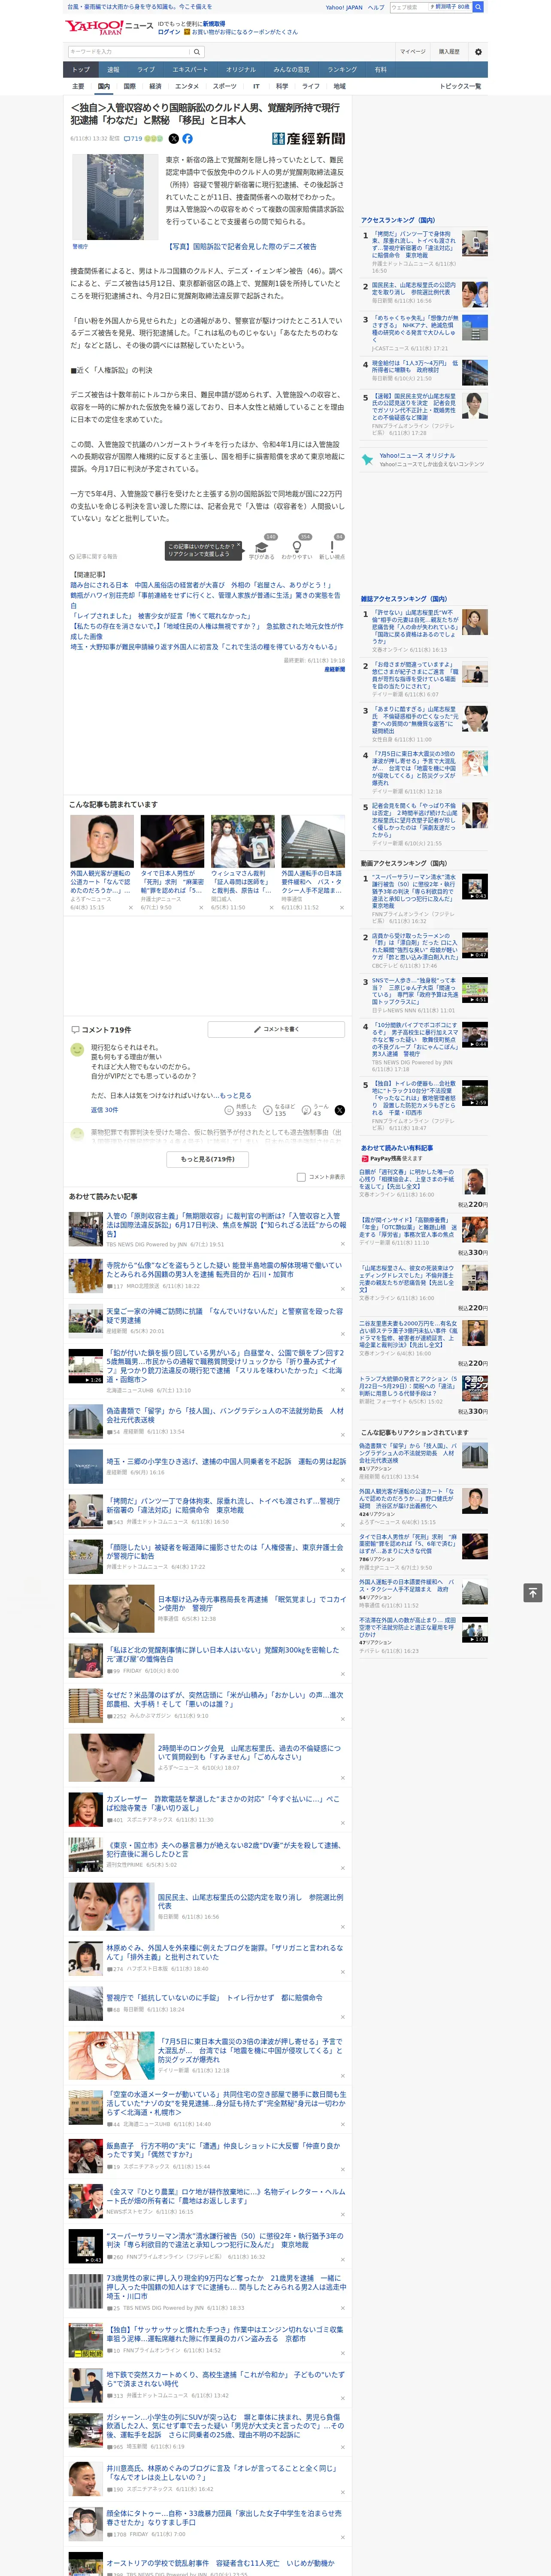
Task: Click the 産経新聞 publisher logo
Action: point(309,139)
